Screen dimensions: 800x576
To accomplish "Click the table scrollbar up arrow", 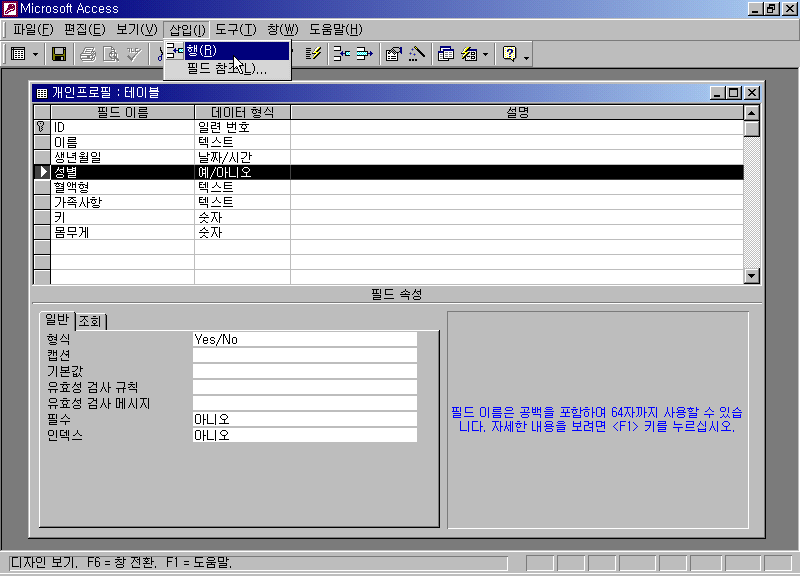I will pyautogui.click(x=752, y=112).
